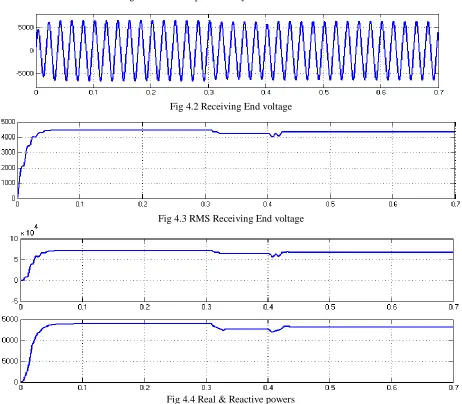
Task: Click the "0.3" x-axis tick under the Fig 4.2 plot
Action: (x=208, y=92)
